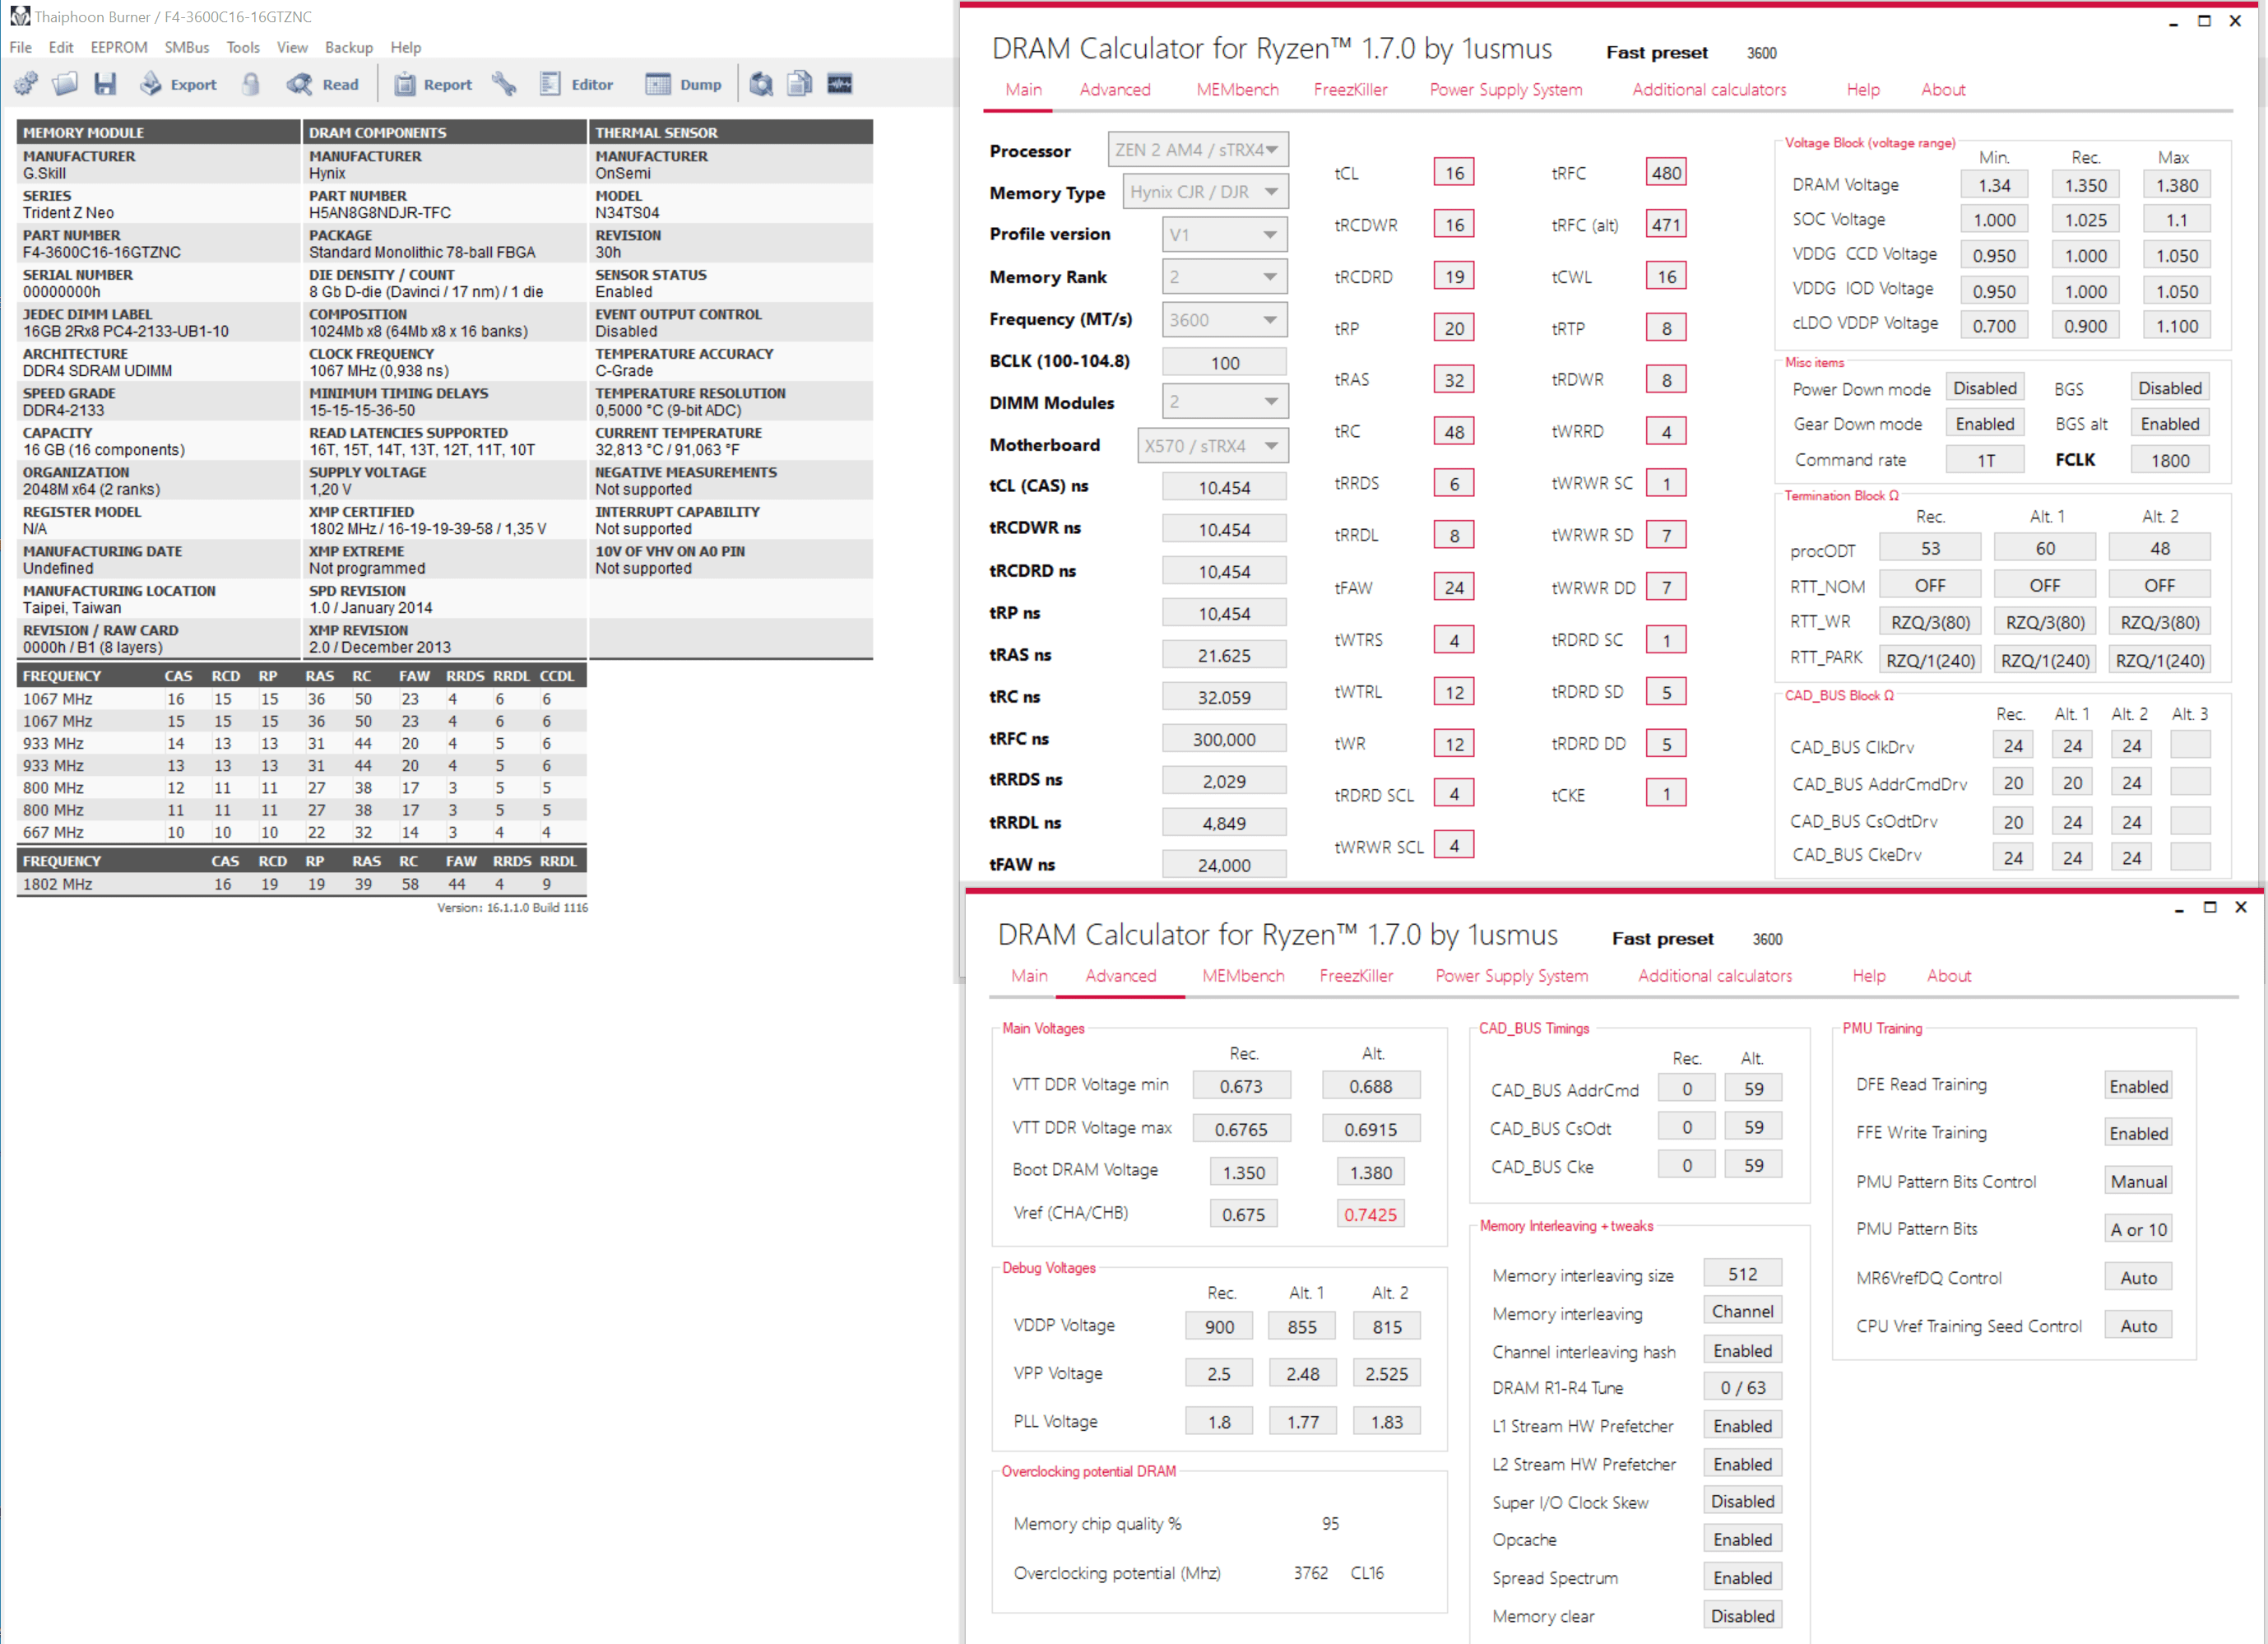Expand Frequency (MT/s) dropdown 3600

[1225, 320]
